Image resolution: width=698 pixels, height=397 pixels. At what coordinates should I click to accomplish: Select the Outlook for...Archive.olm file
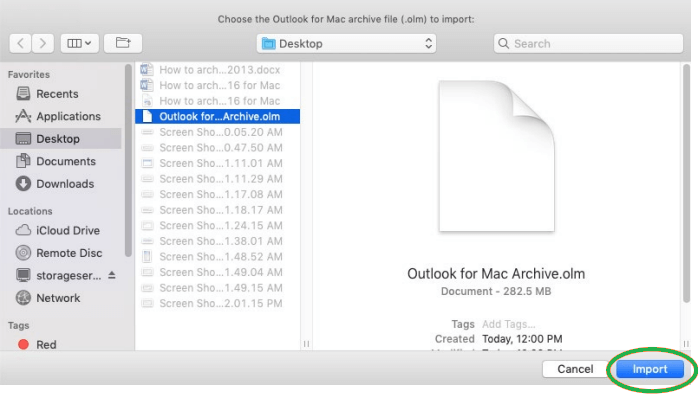tap(218, 117)
